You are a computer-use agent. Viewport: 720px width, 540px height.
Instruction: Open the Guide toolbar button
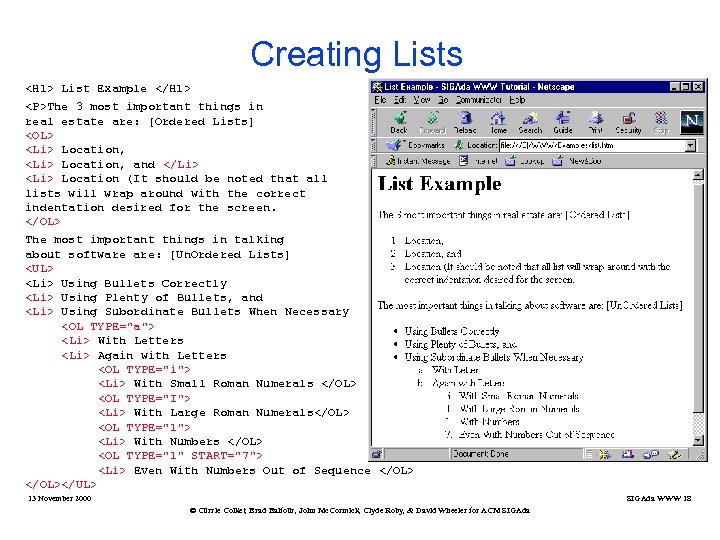coord(563,122)
